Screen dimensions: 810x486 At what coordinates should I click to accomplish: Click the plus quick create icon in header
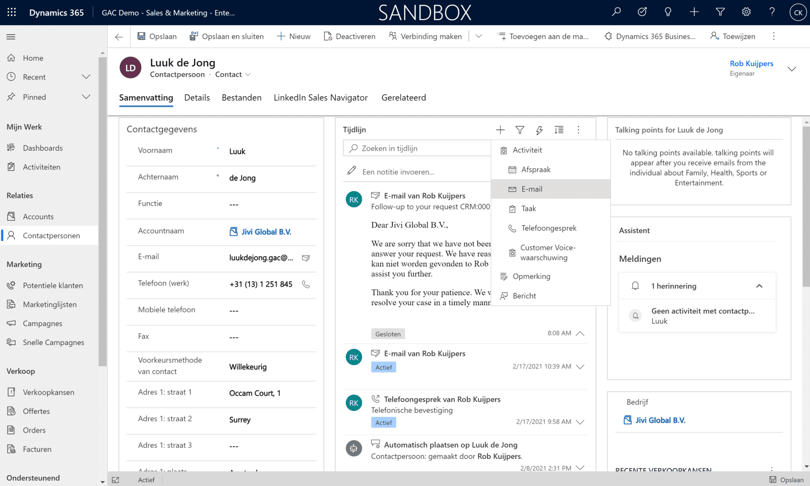(x=694, y=12)
